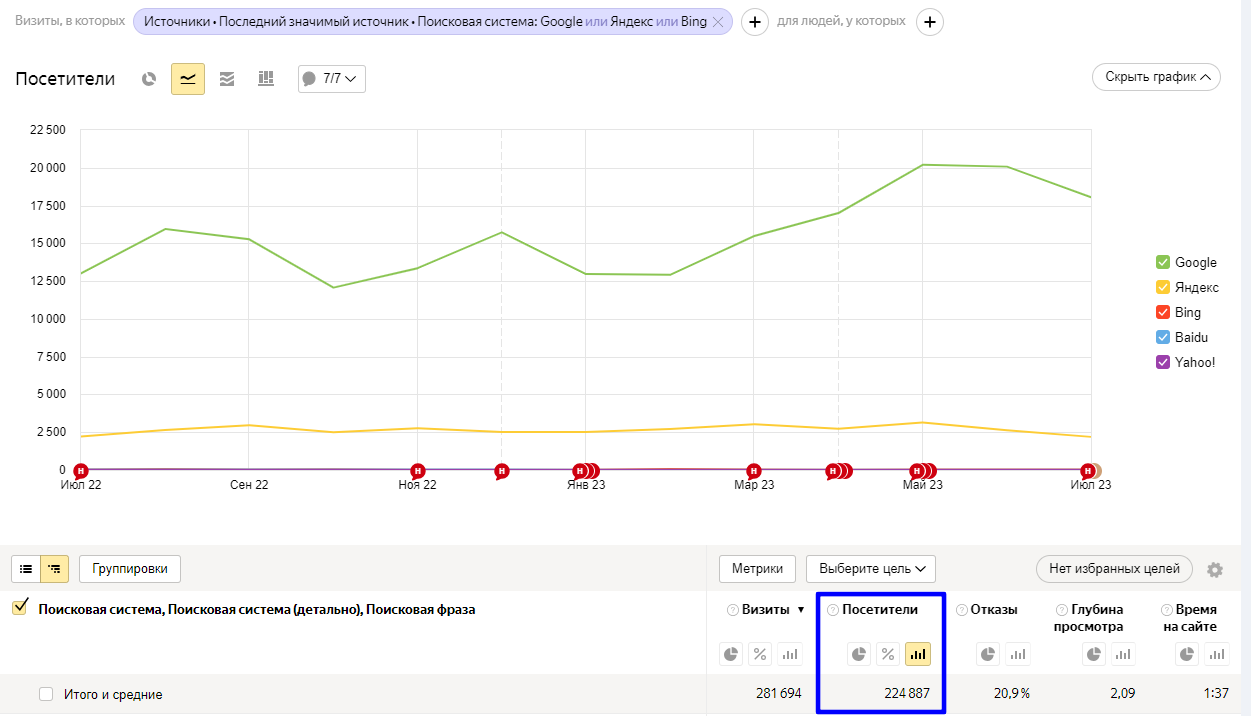Switch to bar column chart icon
The image size is (1251, 716).
click(266, 79)
